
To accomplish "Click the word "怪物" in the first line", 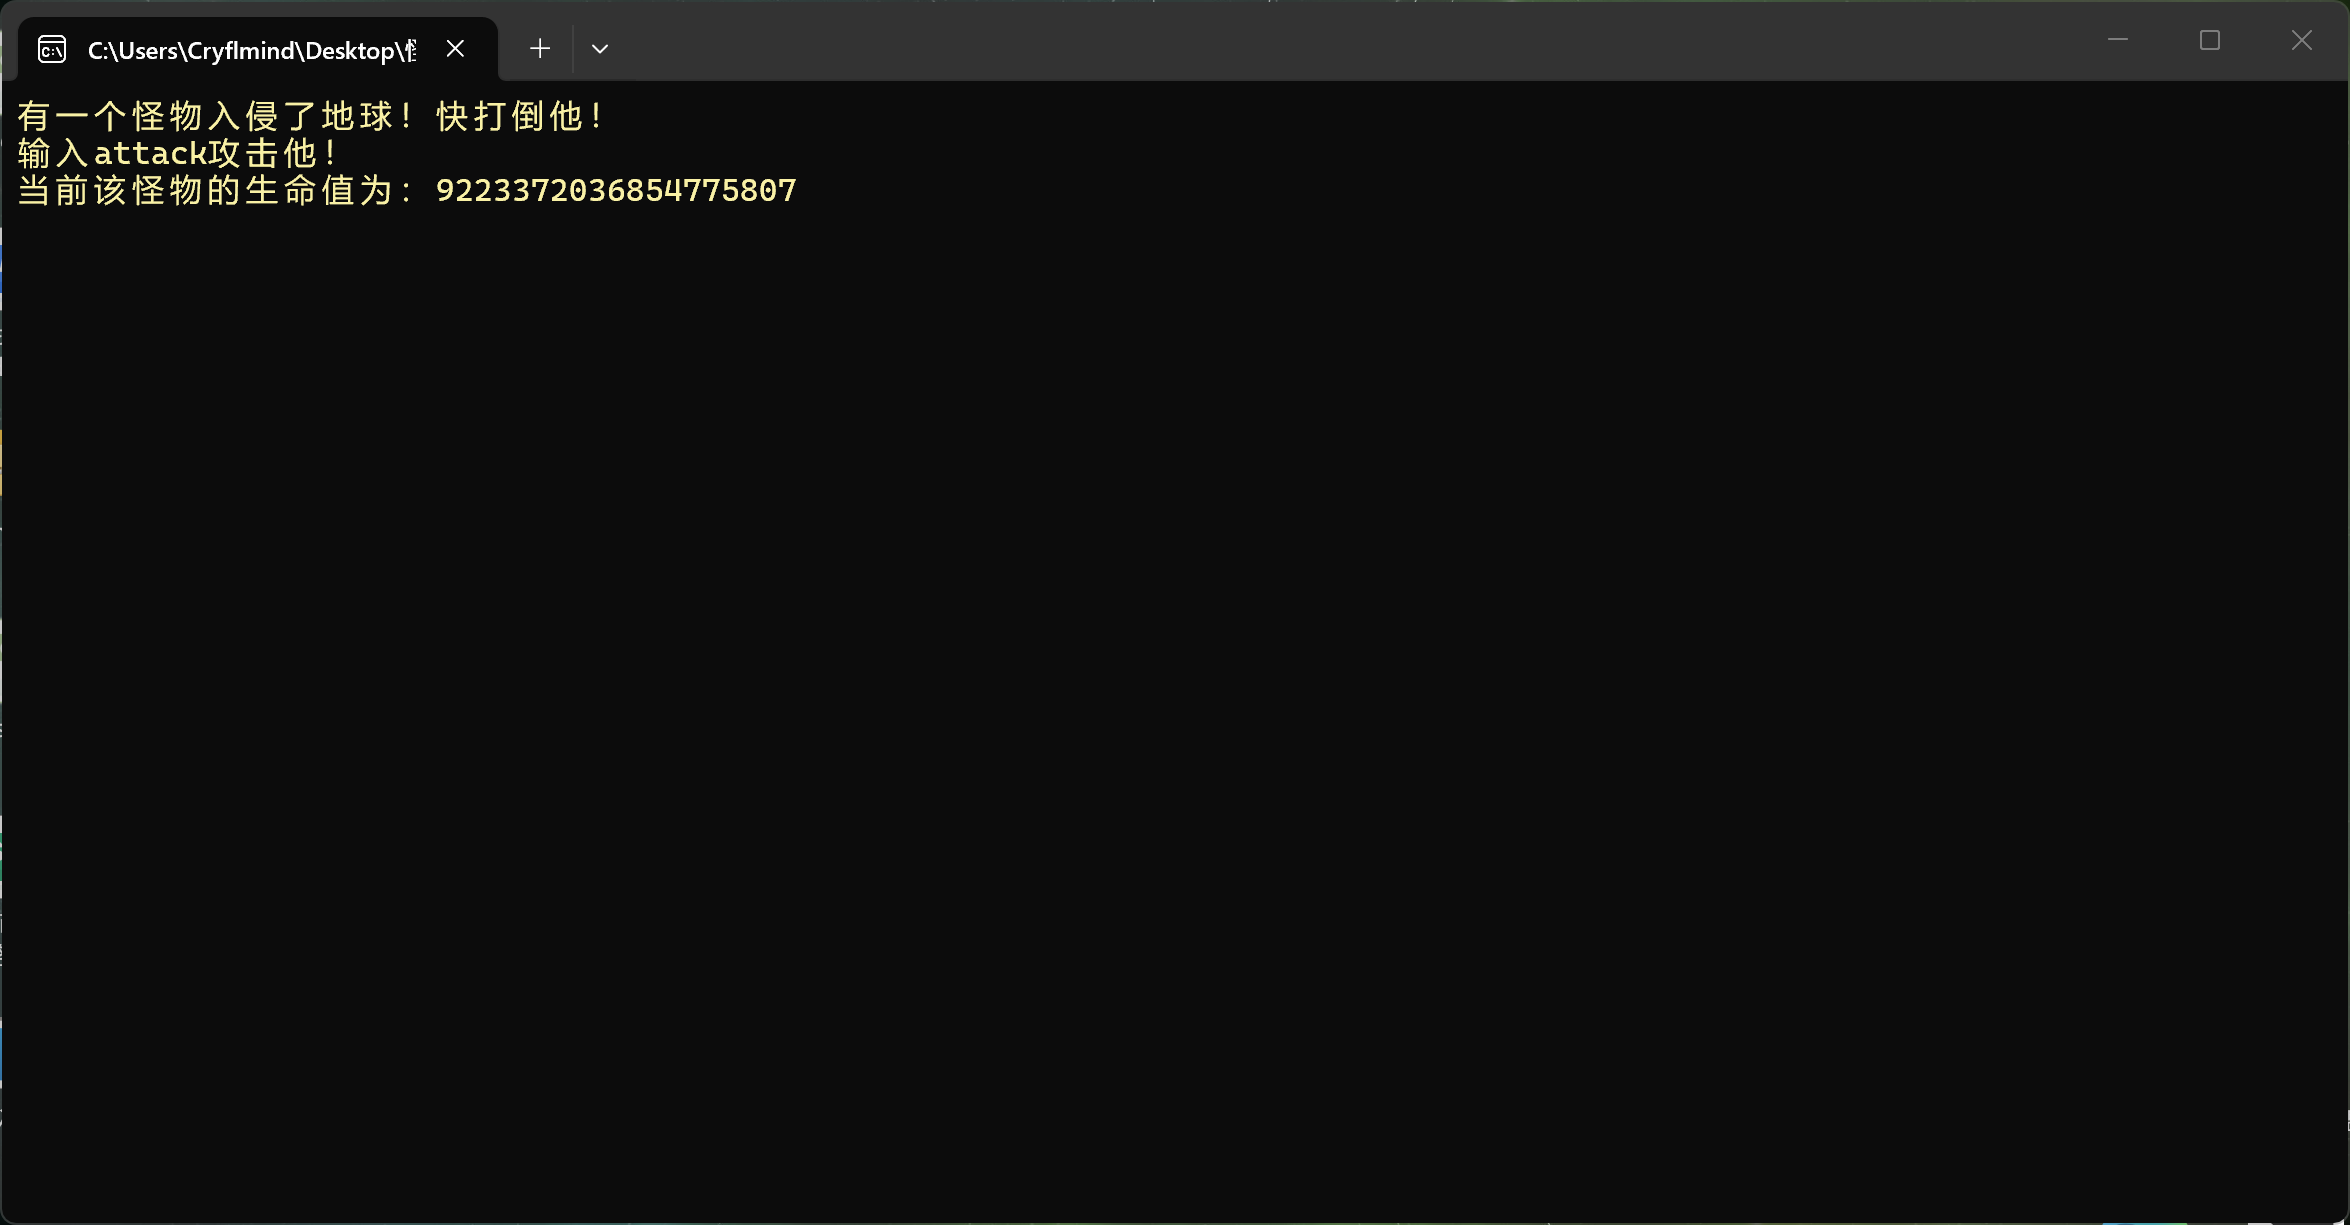I will pyautogui.click(x=168, y=117).
